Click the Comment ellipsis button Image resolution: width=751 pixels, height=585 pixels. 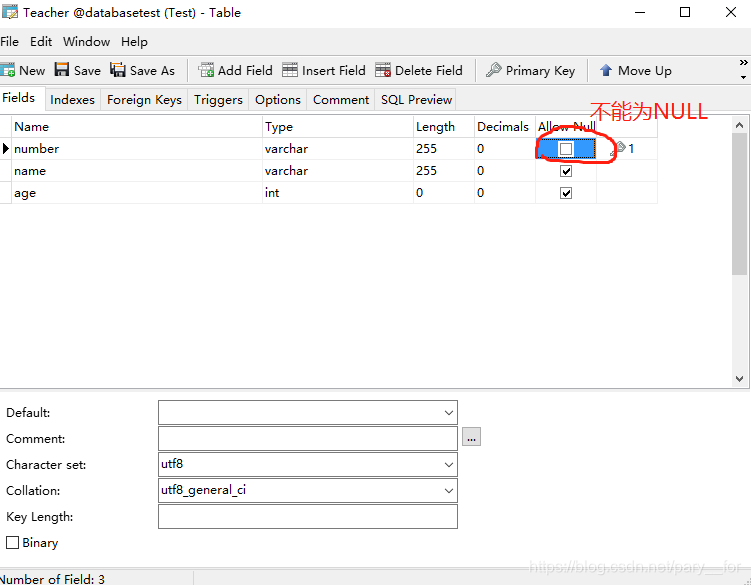tap(472, 438)
